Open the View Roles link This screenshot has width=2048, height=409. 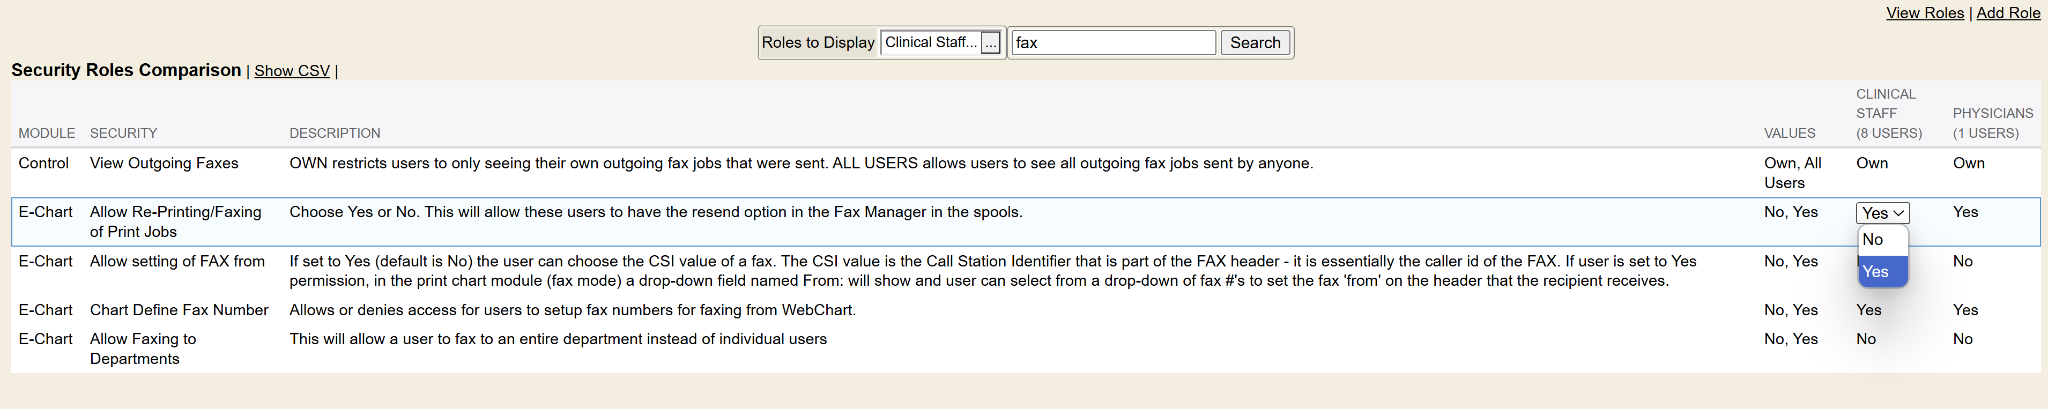click(1925, 13)
